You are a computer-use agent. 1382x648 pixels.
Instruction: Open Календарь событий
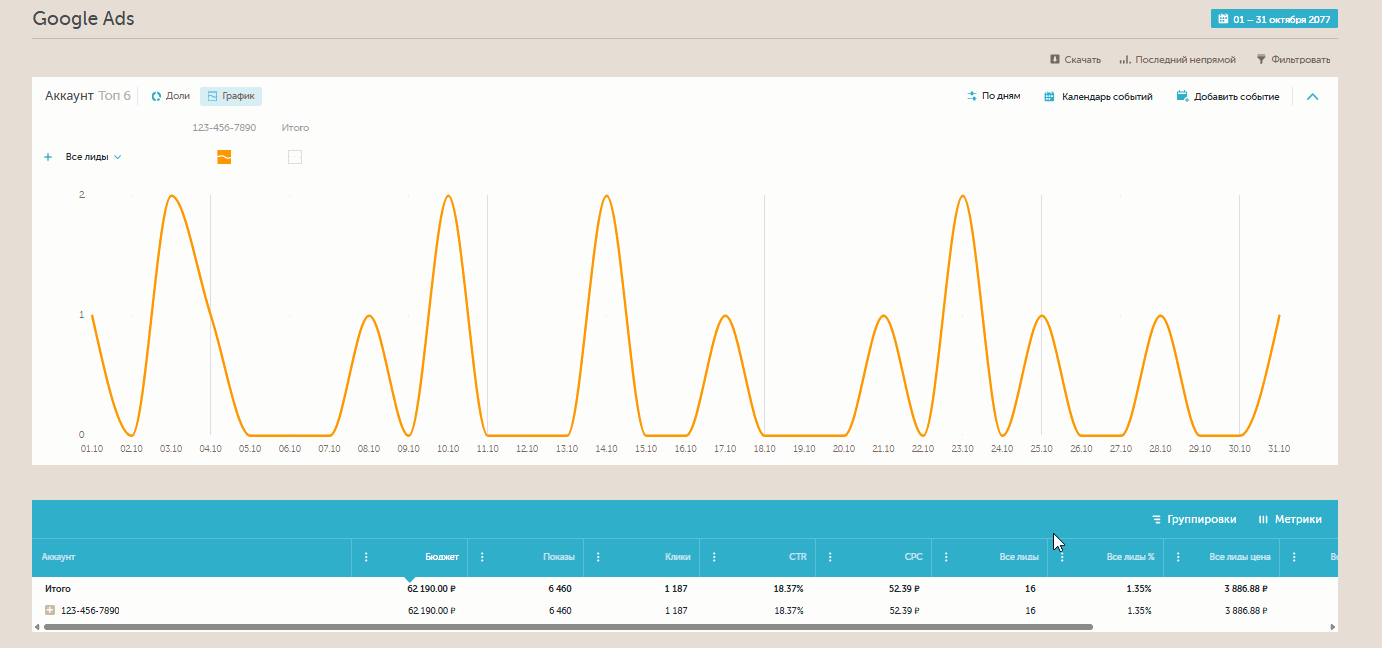tap(1098, 97)
